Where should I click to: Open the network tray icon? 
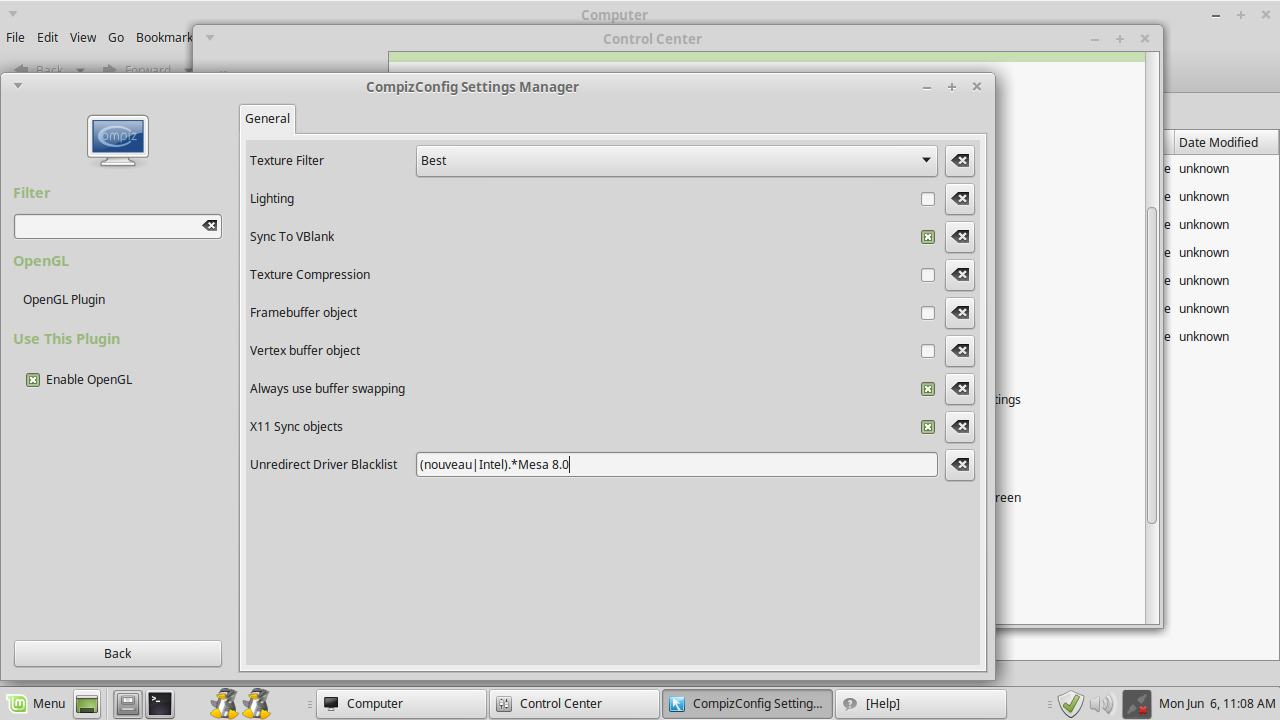coord(1136,704)
